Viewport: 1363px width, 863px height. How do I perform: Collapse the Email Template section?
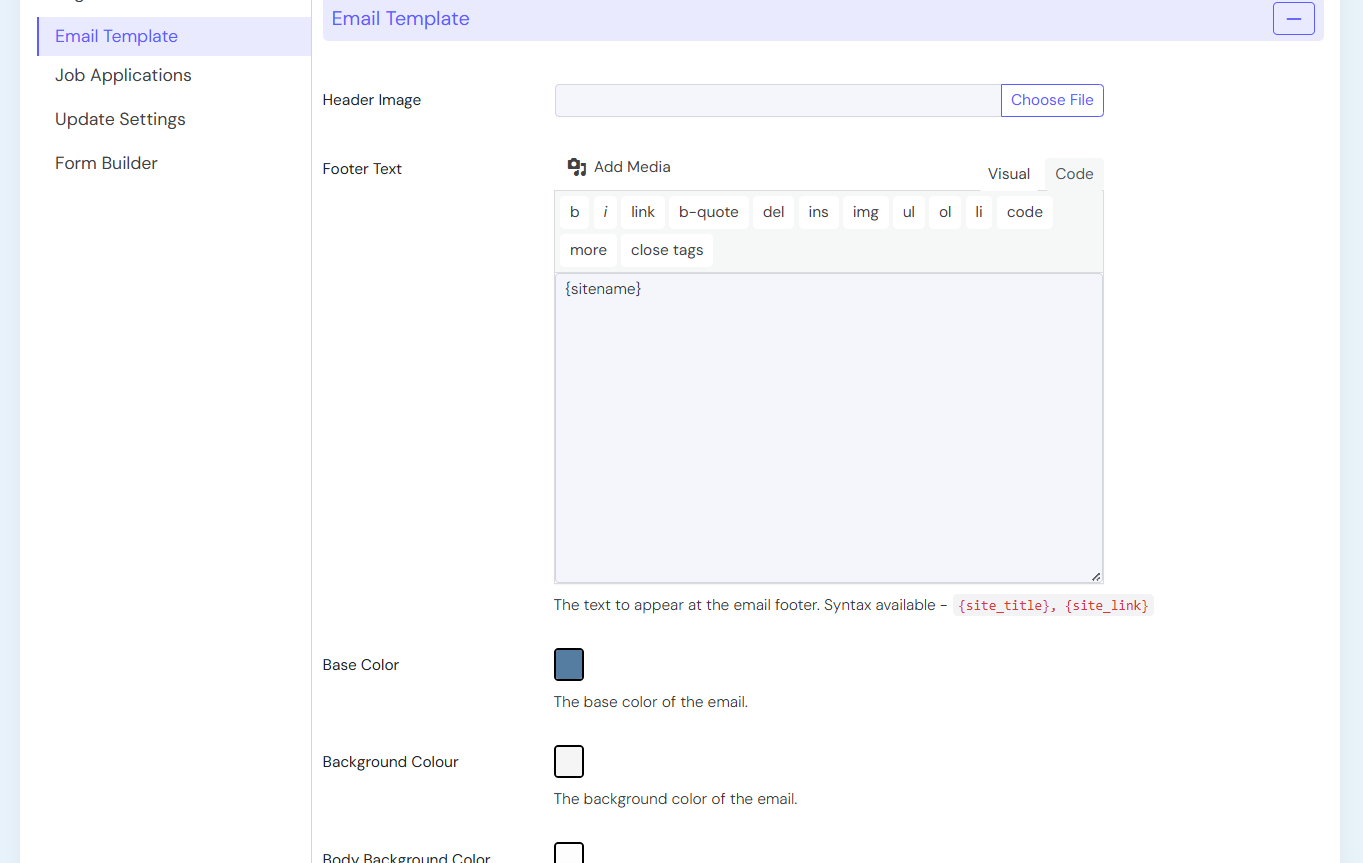pyautogui.click(x=1293, y=19)
